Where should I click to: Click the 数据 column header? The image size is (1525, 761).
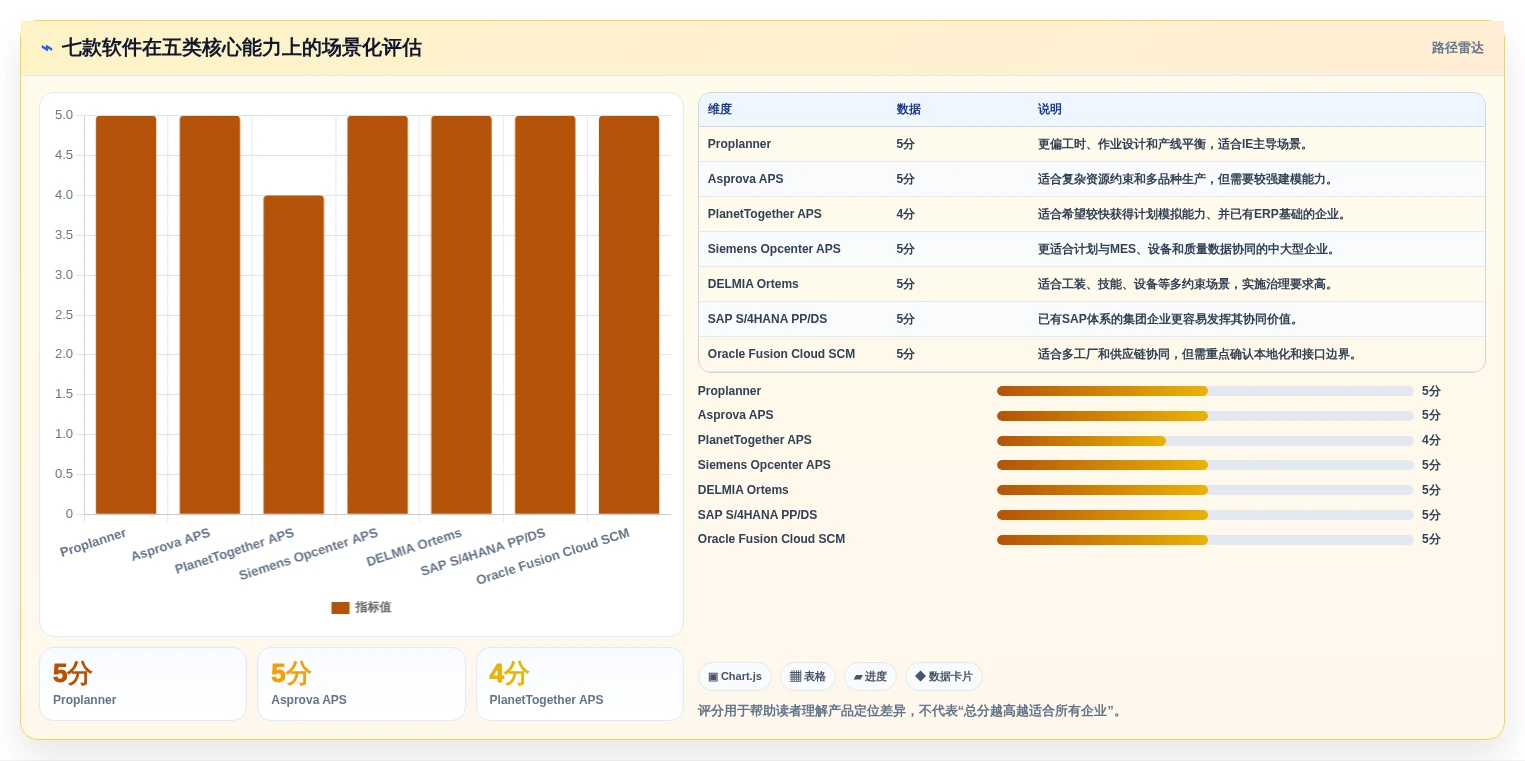(908, 110)
